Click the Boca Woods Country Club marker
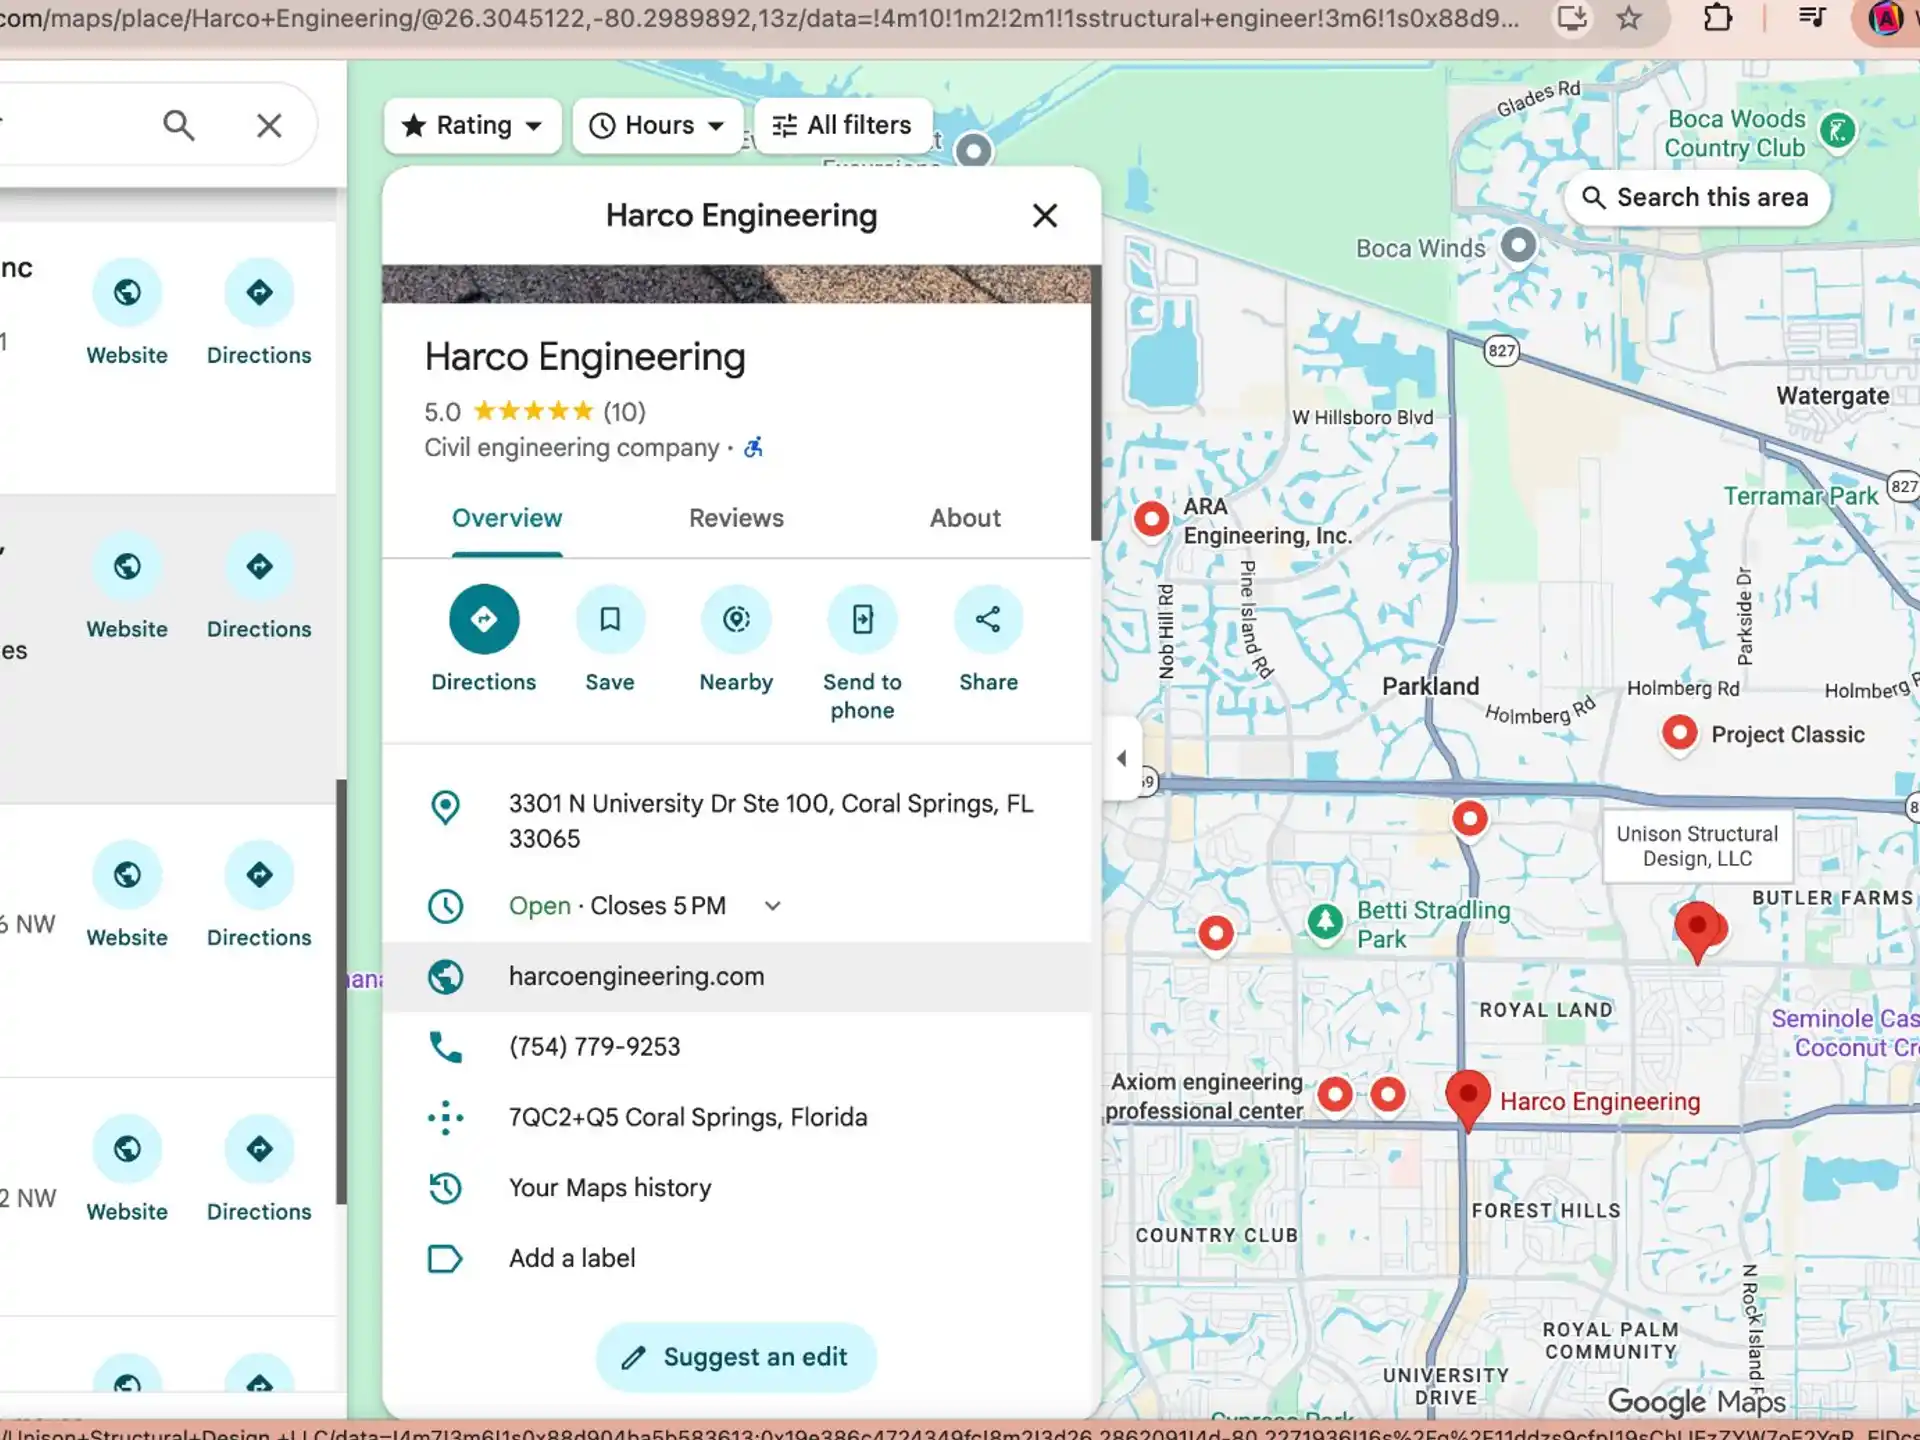This screenshot has width=1920, height=1440. 1838,130
